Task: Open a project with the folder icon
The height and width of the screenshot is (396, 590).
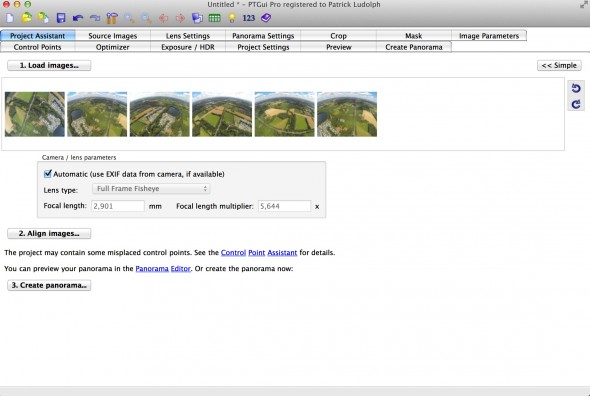Action: [27, 18]
